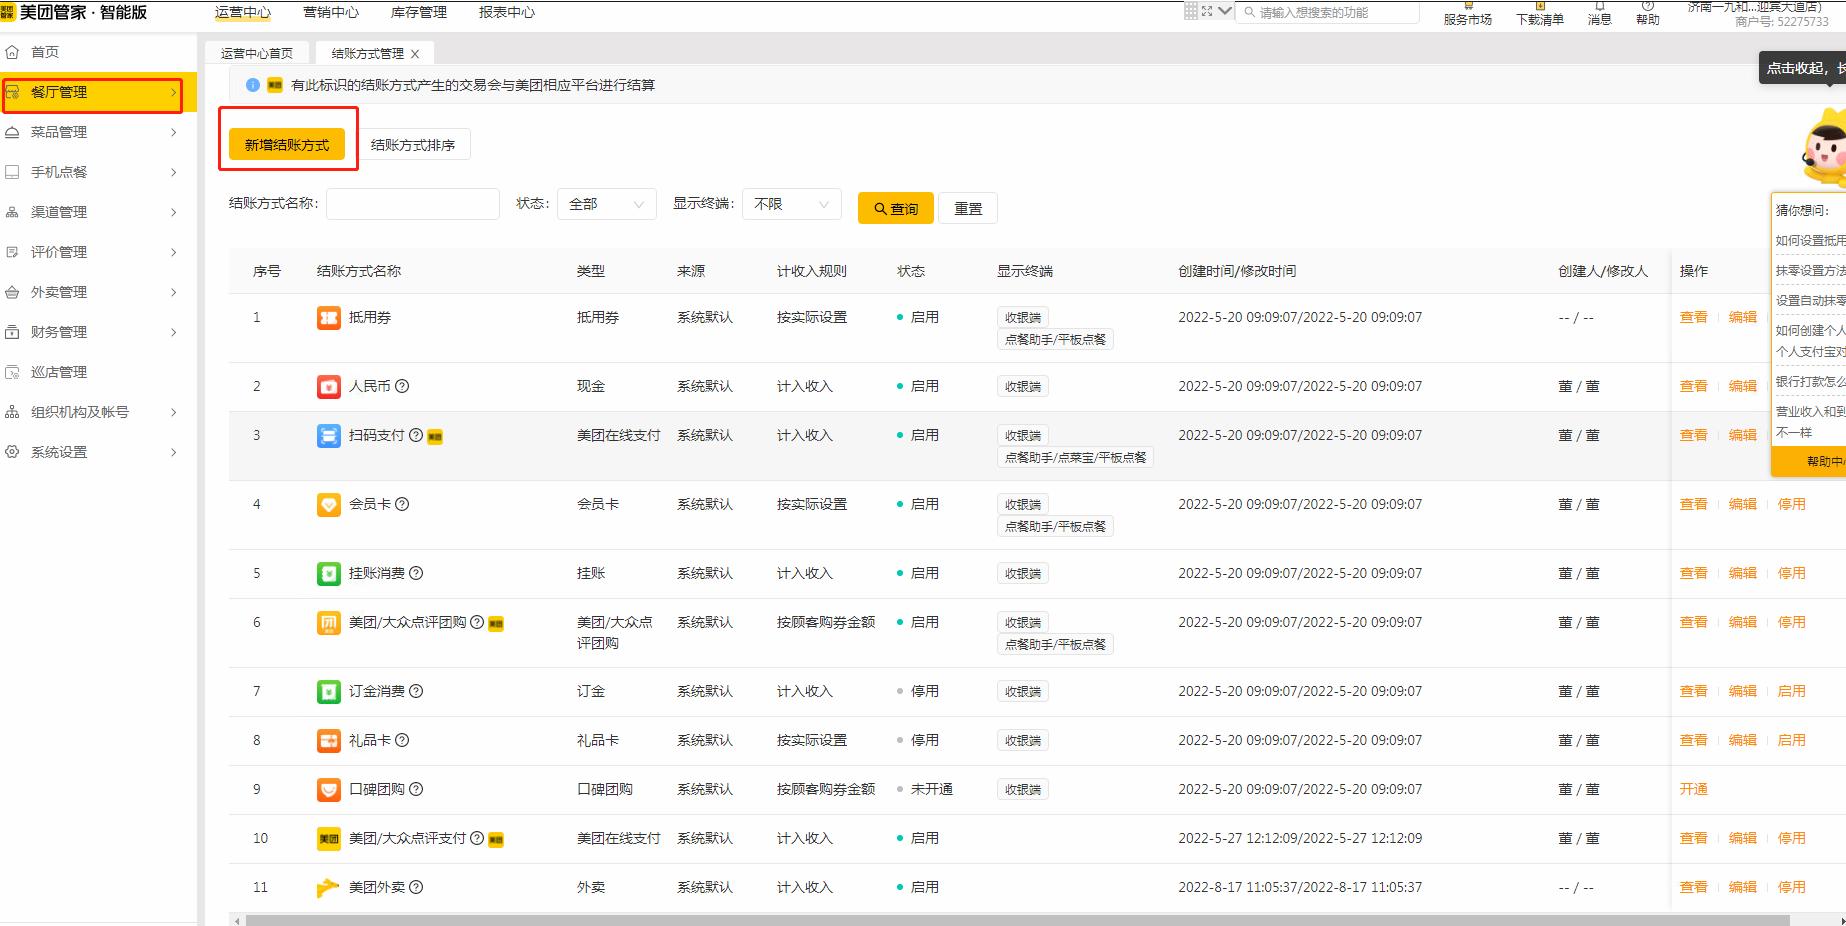Open 帮助 help in top bar
This screenshot has width=1846, height=926.
coord(1647,13)
